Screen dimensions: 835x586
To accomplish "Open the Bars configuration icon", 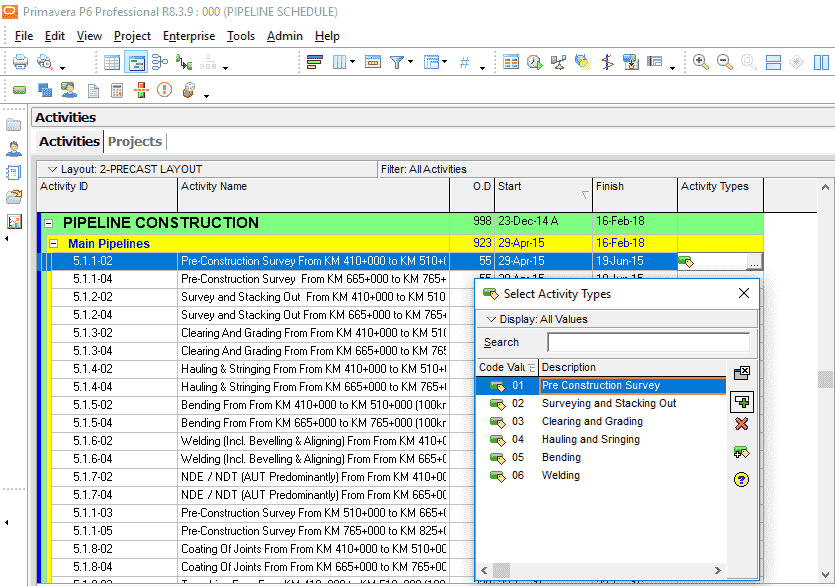I will [x=315, y=62].
